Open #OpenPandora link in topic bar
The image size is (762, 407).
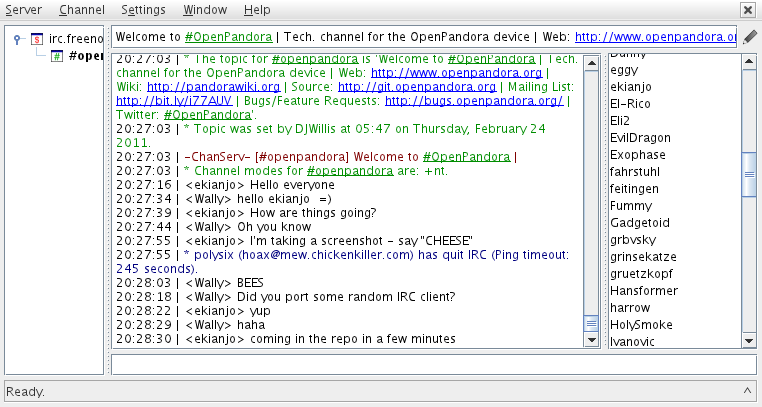pyautogui.click(x=228, y=37)
